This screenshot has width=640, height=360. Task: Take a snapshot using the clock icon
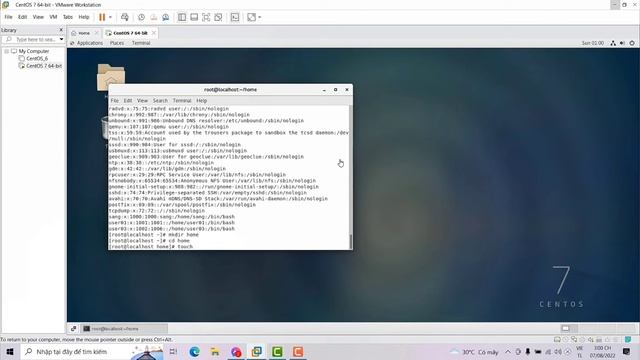coord(141,17)
